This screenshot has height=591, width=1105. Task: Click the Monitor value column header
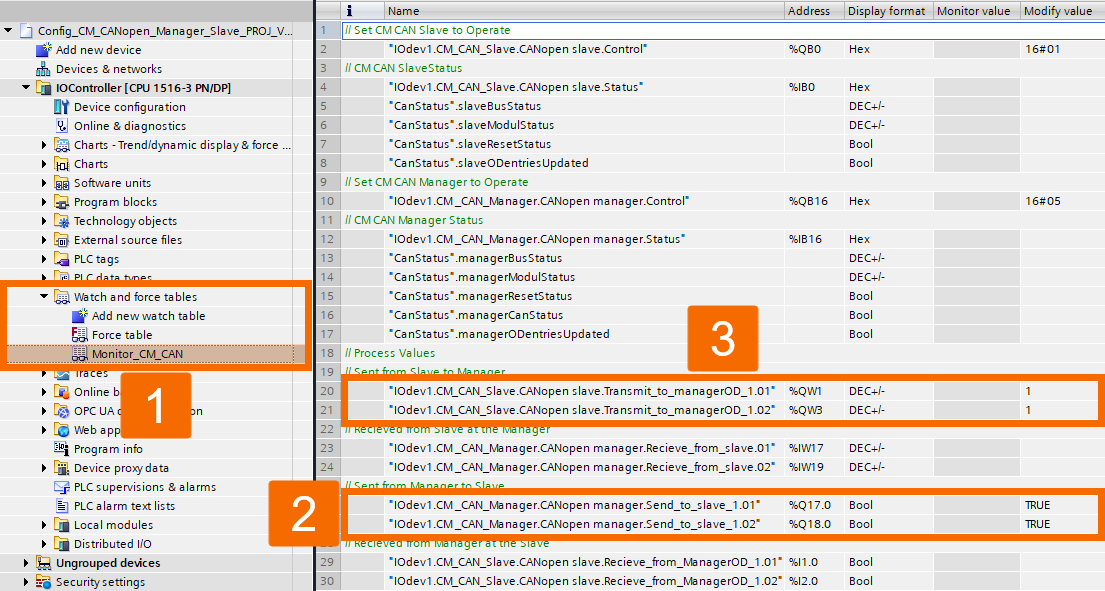pyautogui.click(x=976, y=11)
